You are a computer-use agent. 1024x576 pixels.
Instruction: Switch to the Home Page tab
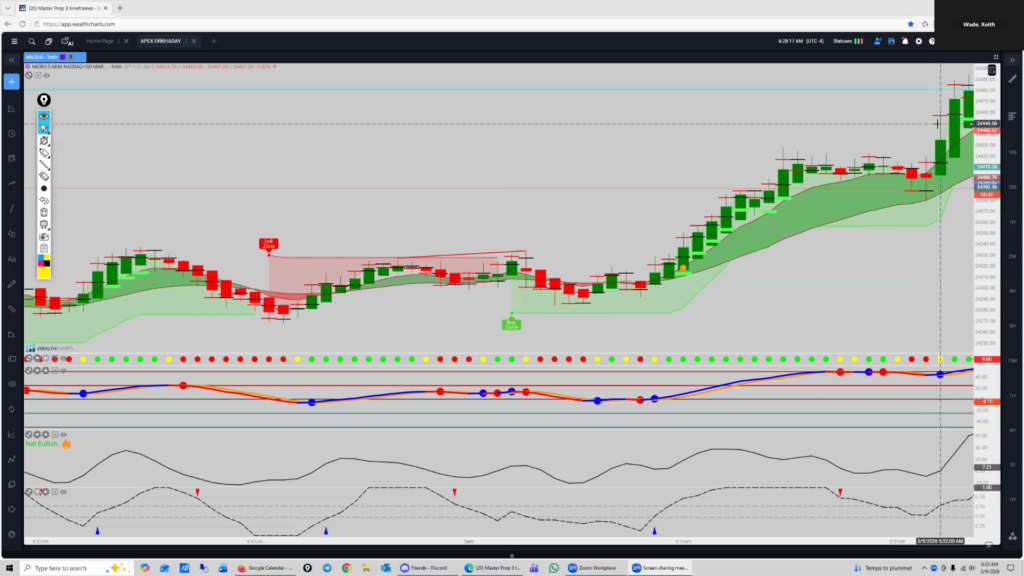[x=100, y=41]
